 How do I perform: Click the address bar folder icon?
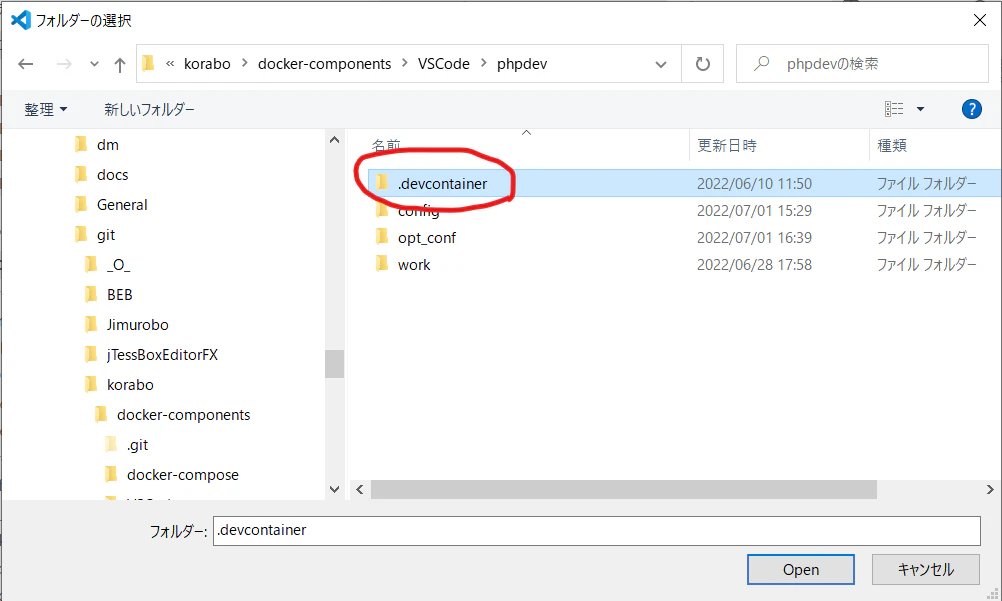pyautogui.click(x=148, y=63)
